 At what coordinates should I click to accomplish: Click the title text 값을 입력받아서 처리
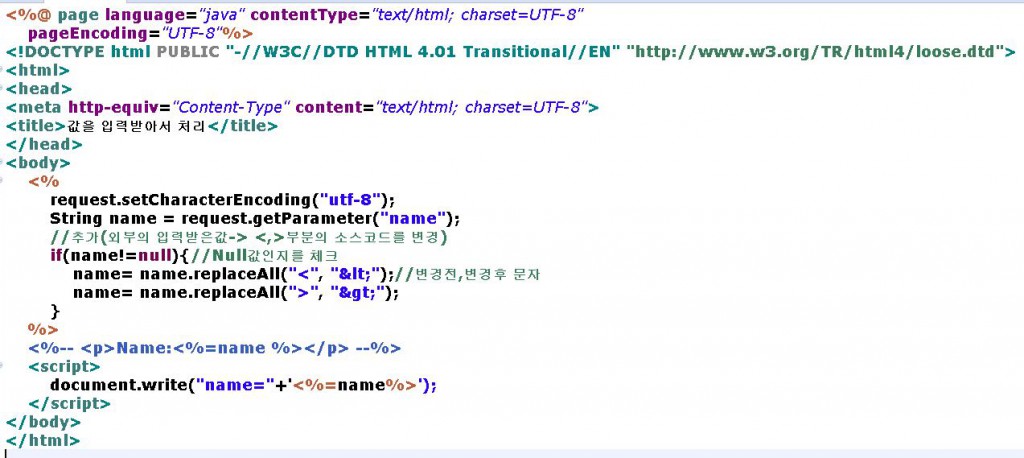pyautogui.click(x=136, y=126)
